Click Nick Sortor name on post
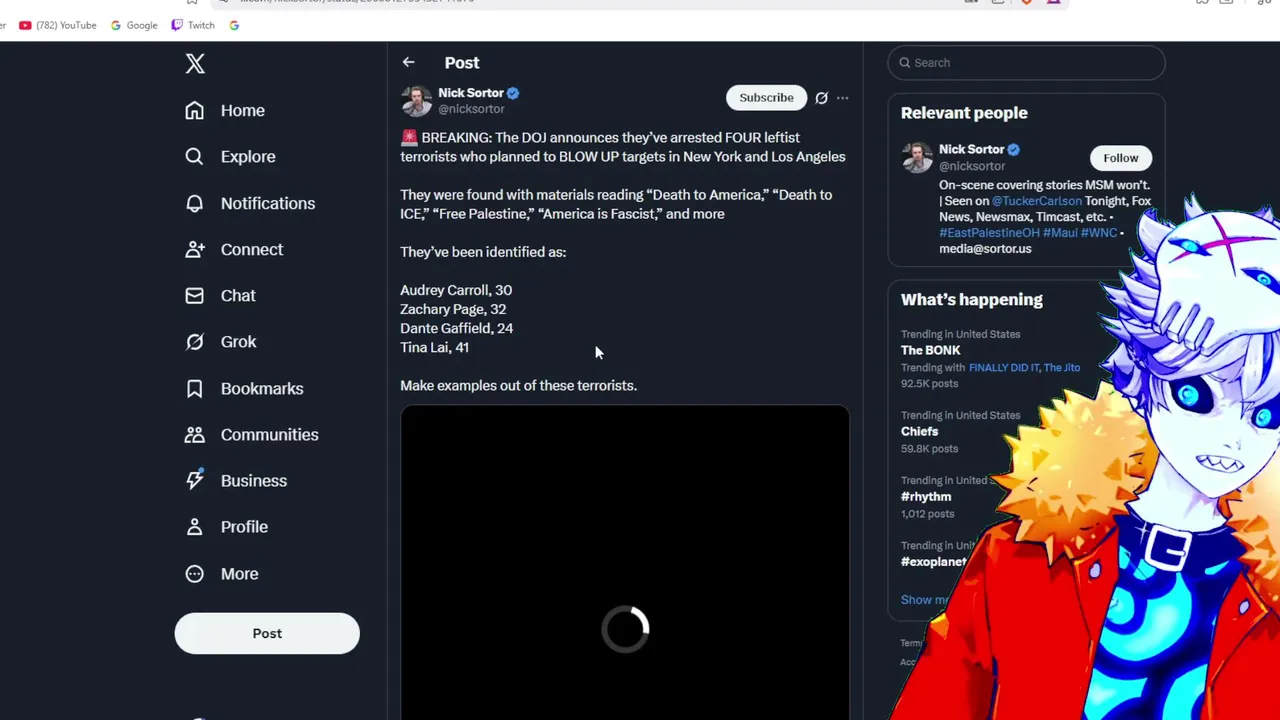 pos(471,93)
